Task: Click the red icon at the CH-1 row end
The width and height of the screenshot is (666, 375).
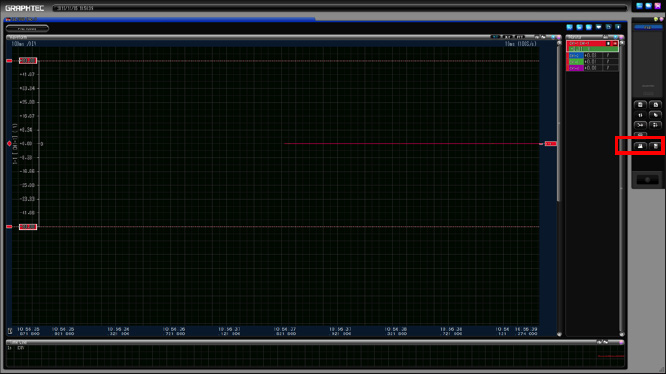Action: (x=615, y=43)
